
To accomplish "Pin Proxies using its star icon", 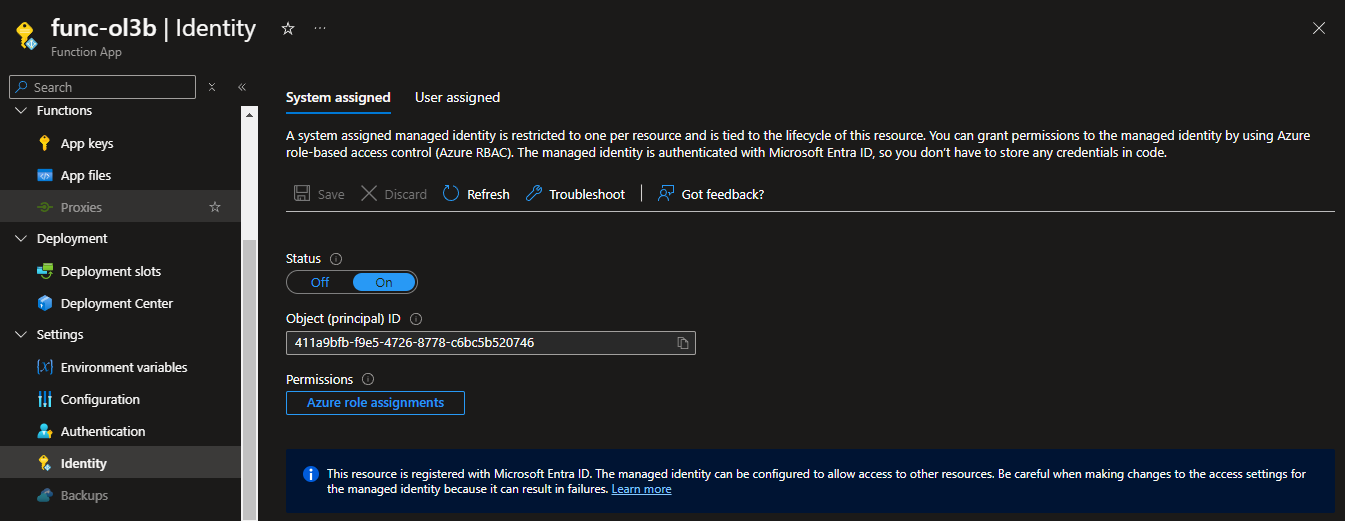I will [x=214, y=207].
